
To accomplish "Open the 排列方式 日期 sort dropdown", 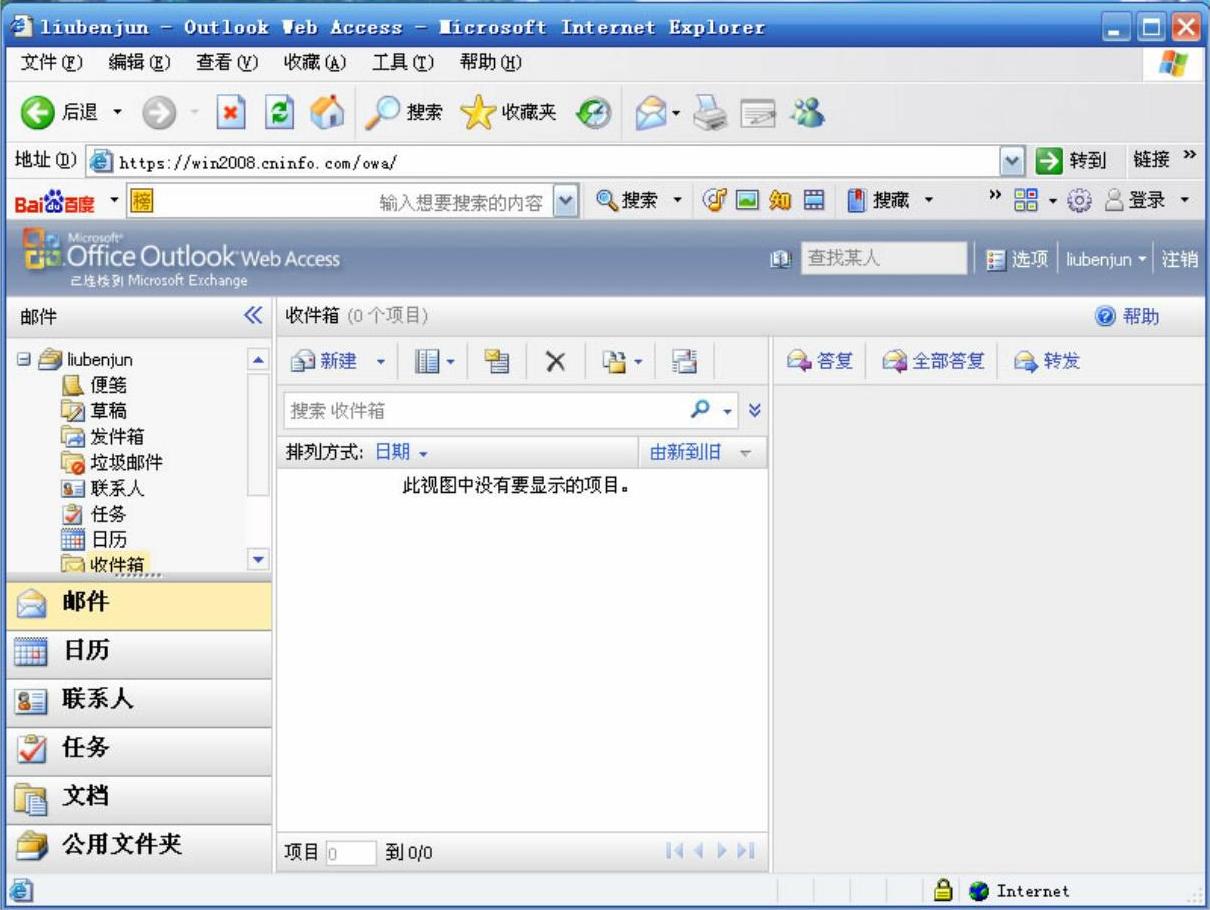I will pos(401,452).
